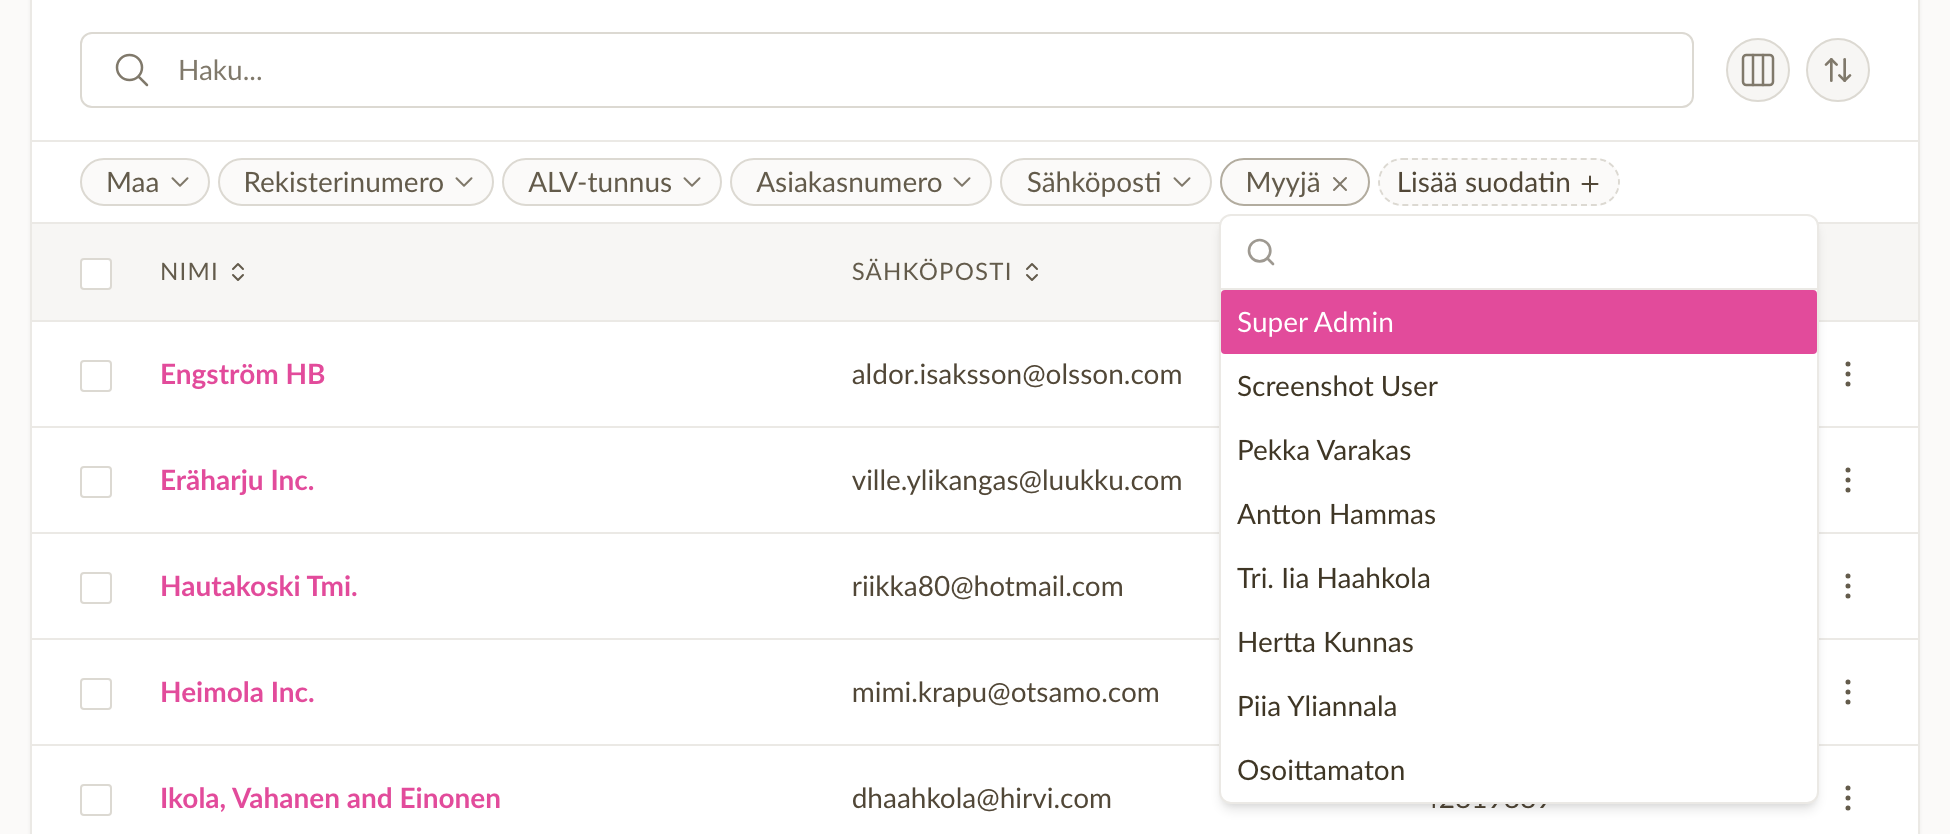Image resolution: width=1950 pixels, height=834 pixels.
Task: Sort by the NIMI column arrows
Action: click(238, 272)
